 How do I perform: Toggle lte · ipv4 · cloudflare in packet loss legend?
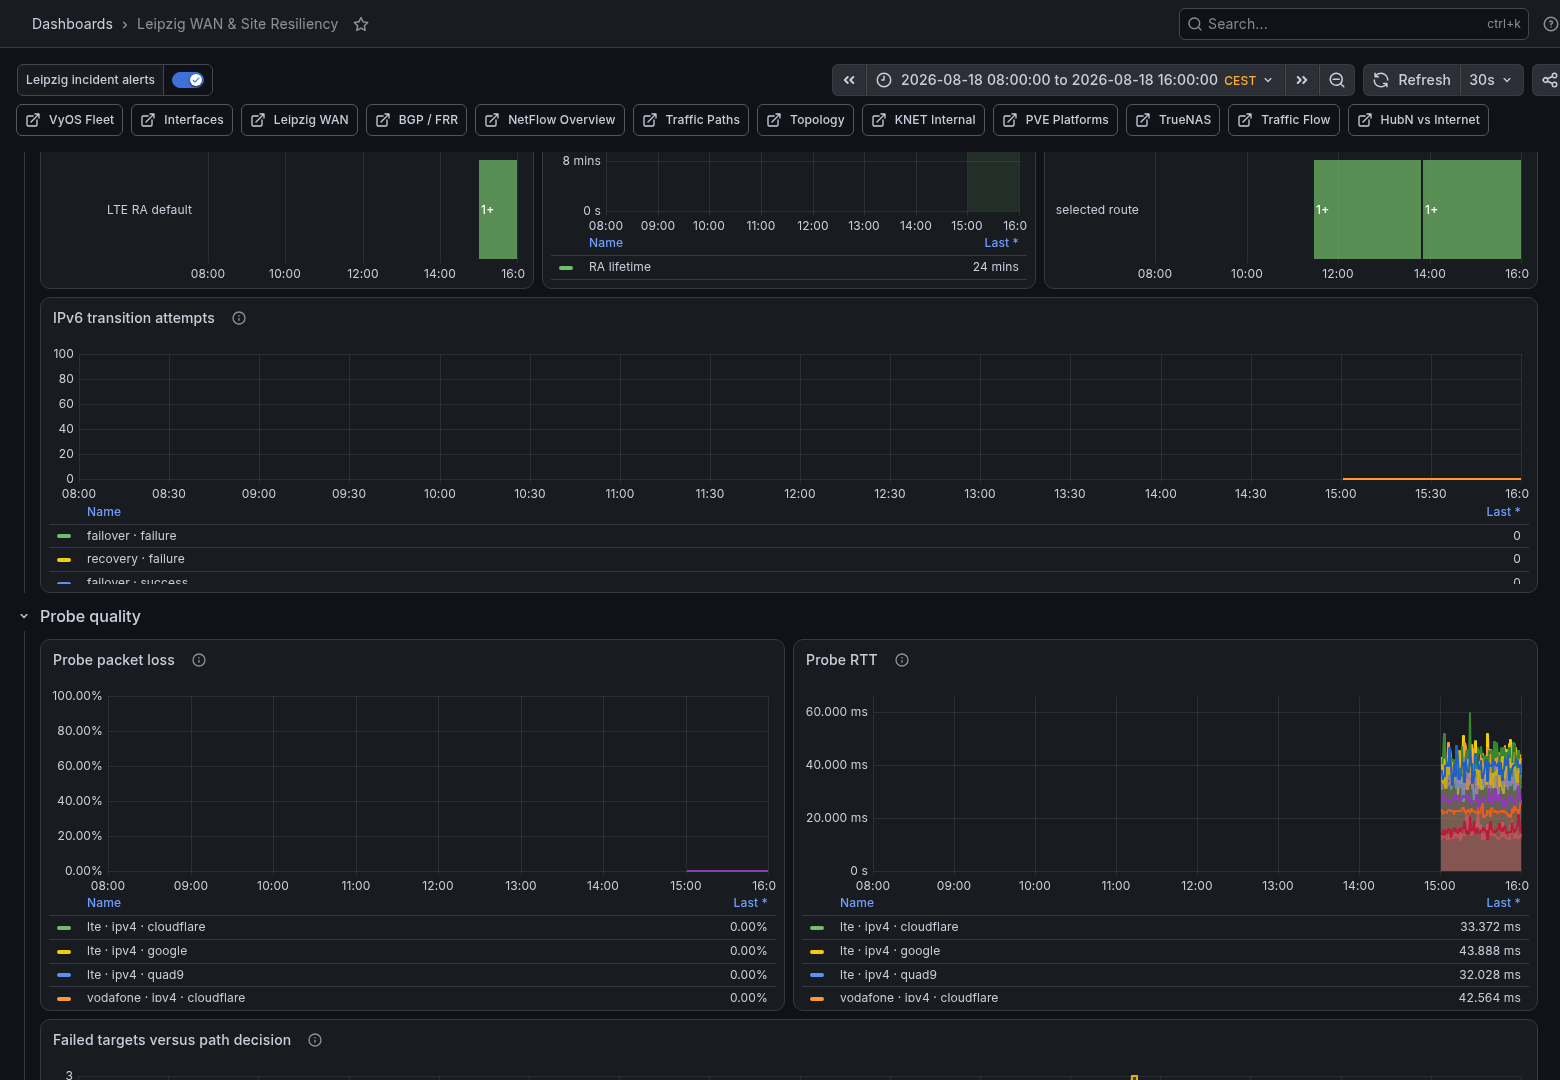coord(146,927)
